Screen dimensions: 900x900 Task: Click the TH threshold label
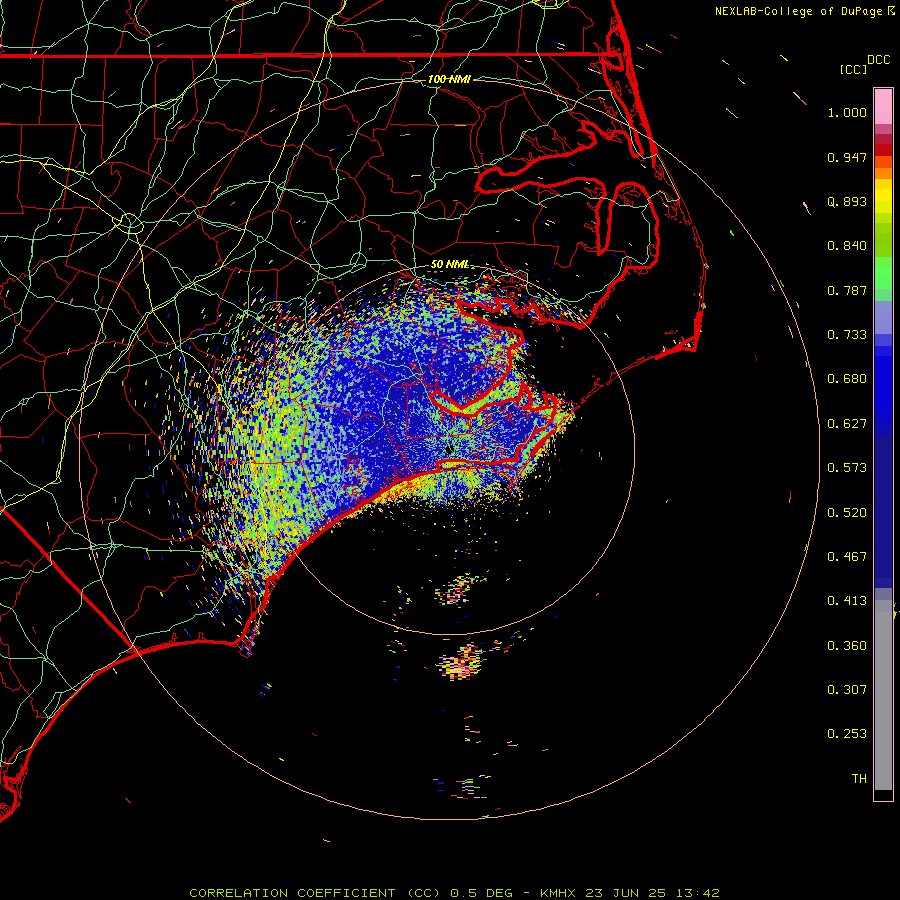tap(859, 779)
